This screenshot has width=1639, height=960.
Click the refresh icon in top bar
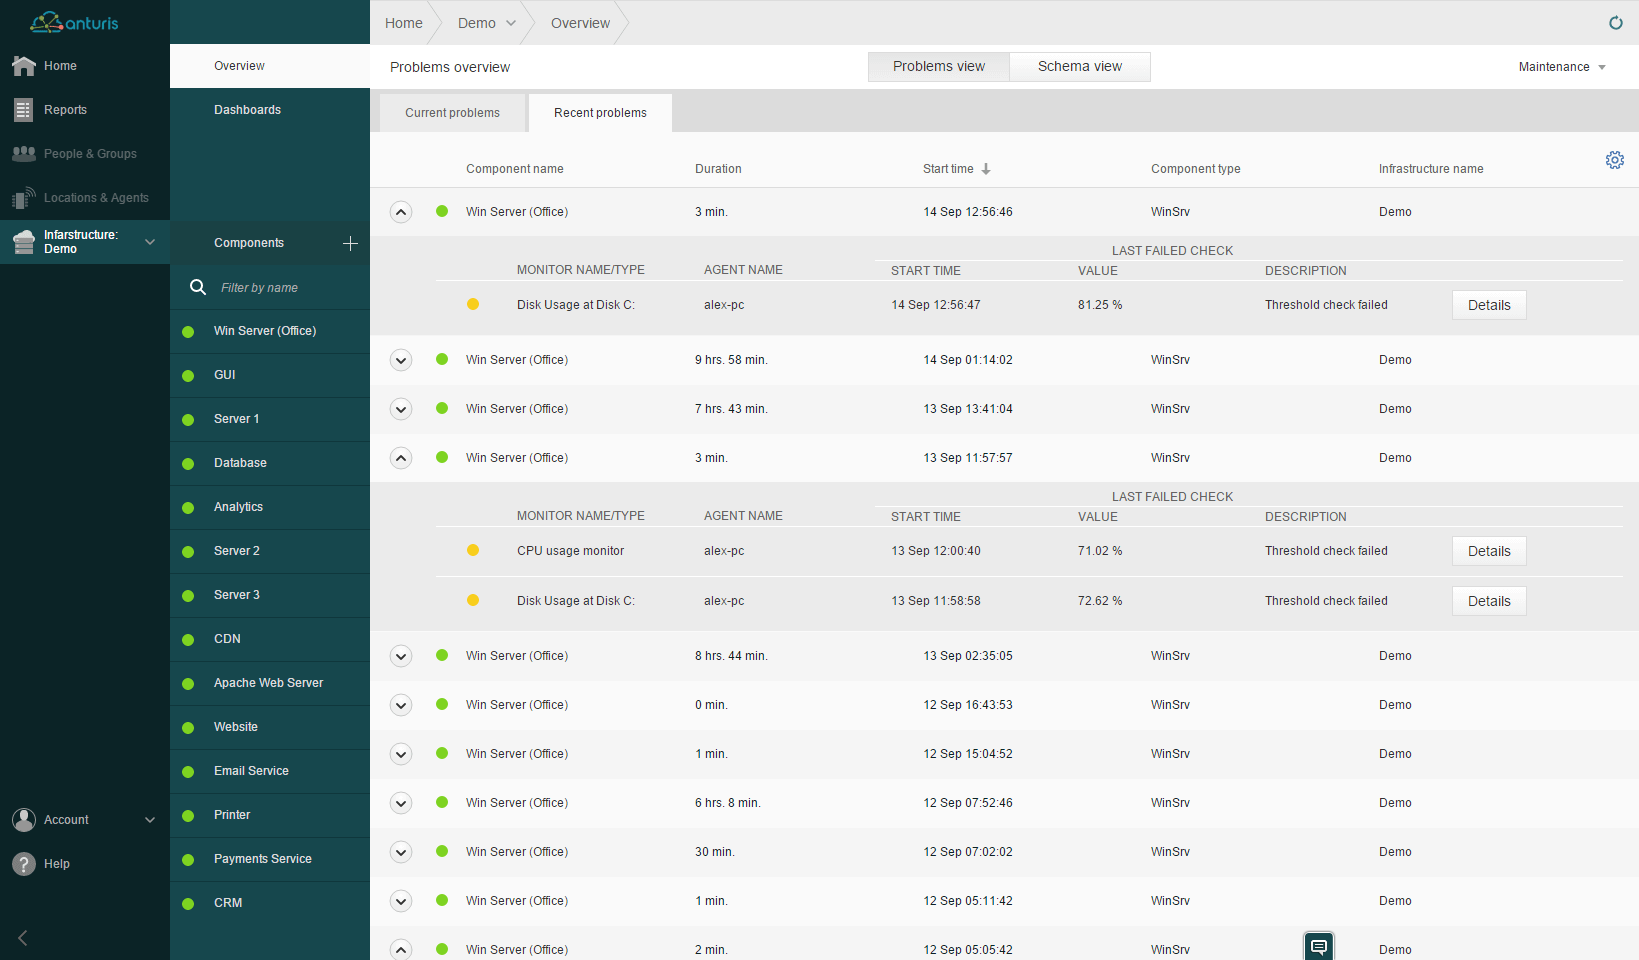(1615, 23)
